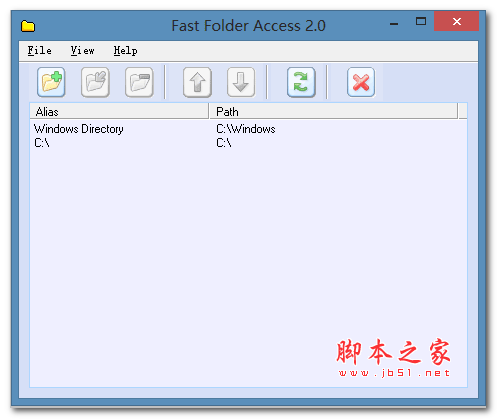
Task: Select the Windows Directory alias row
Action: pos(79,129)
